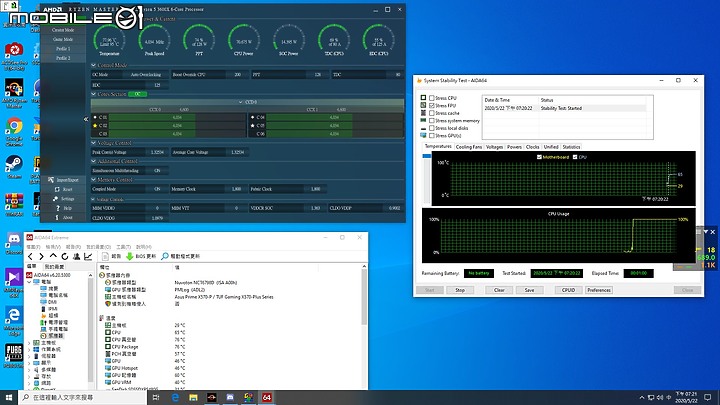Collapse CCD 0 header row
The image size is (720, 405).
(248, 102)
